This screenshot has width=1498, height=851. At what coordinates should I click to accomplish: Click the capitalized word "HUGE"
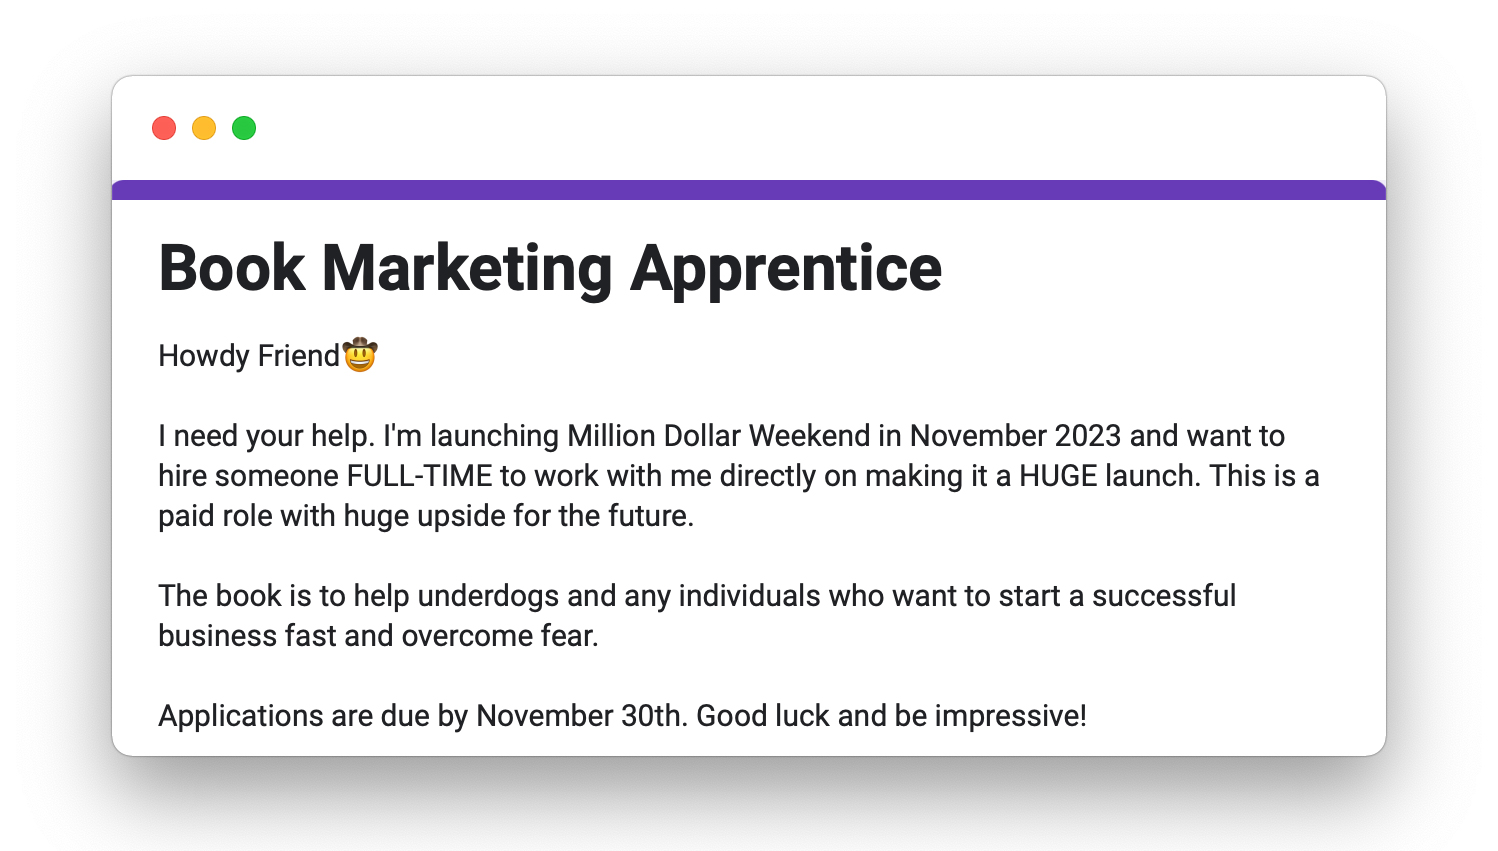click(1058, 476)
